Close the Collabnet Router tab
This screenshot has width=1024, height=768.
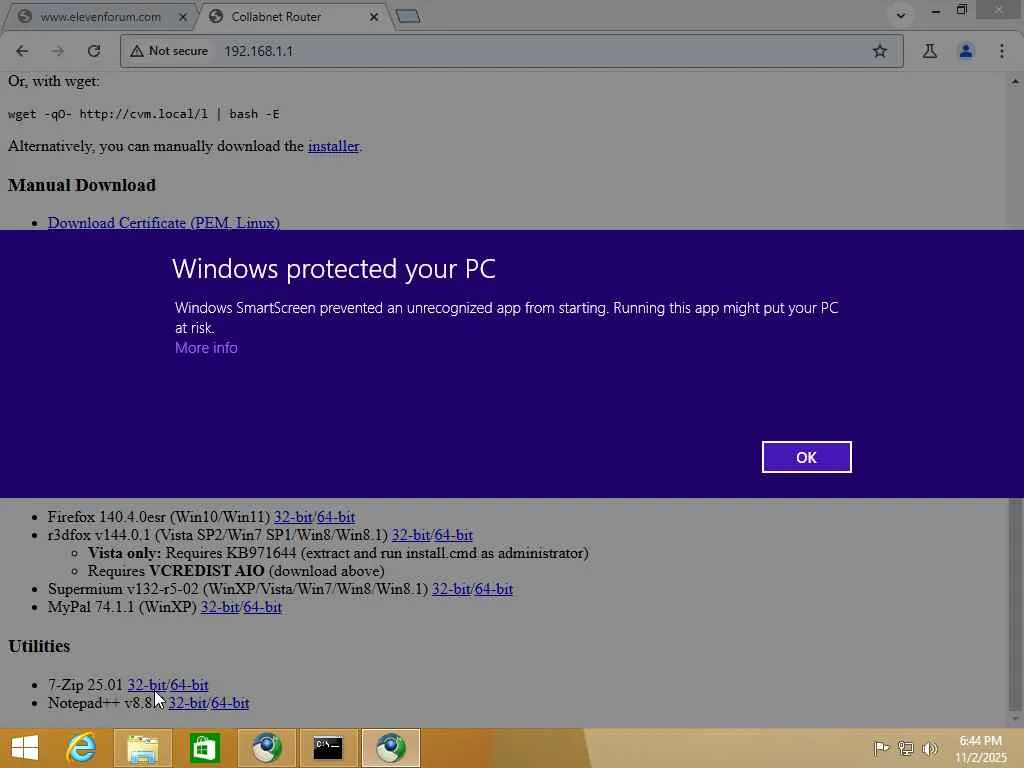coord(374,17)
